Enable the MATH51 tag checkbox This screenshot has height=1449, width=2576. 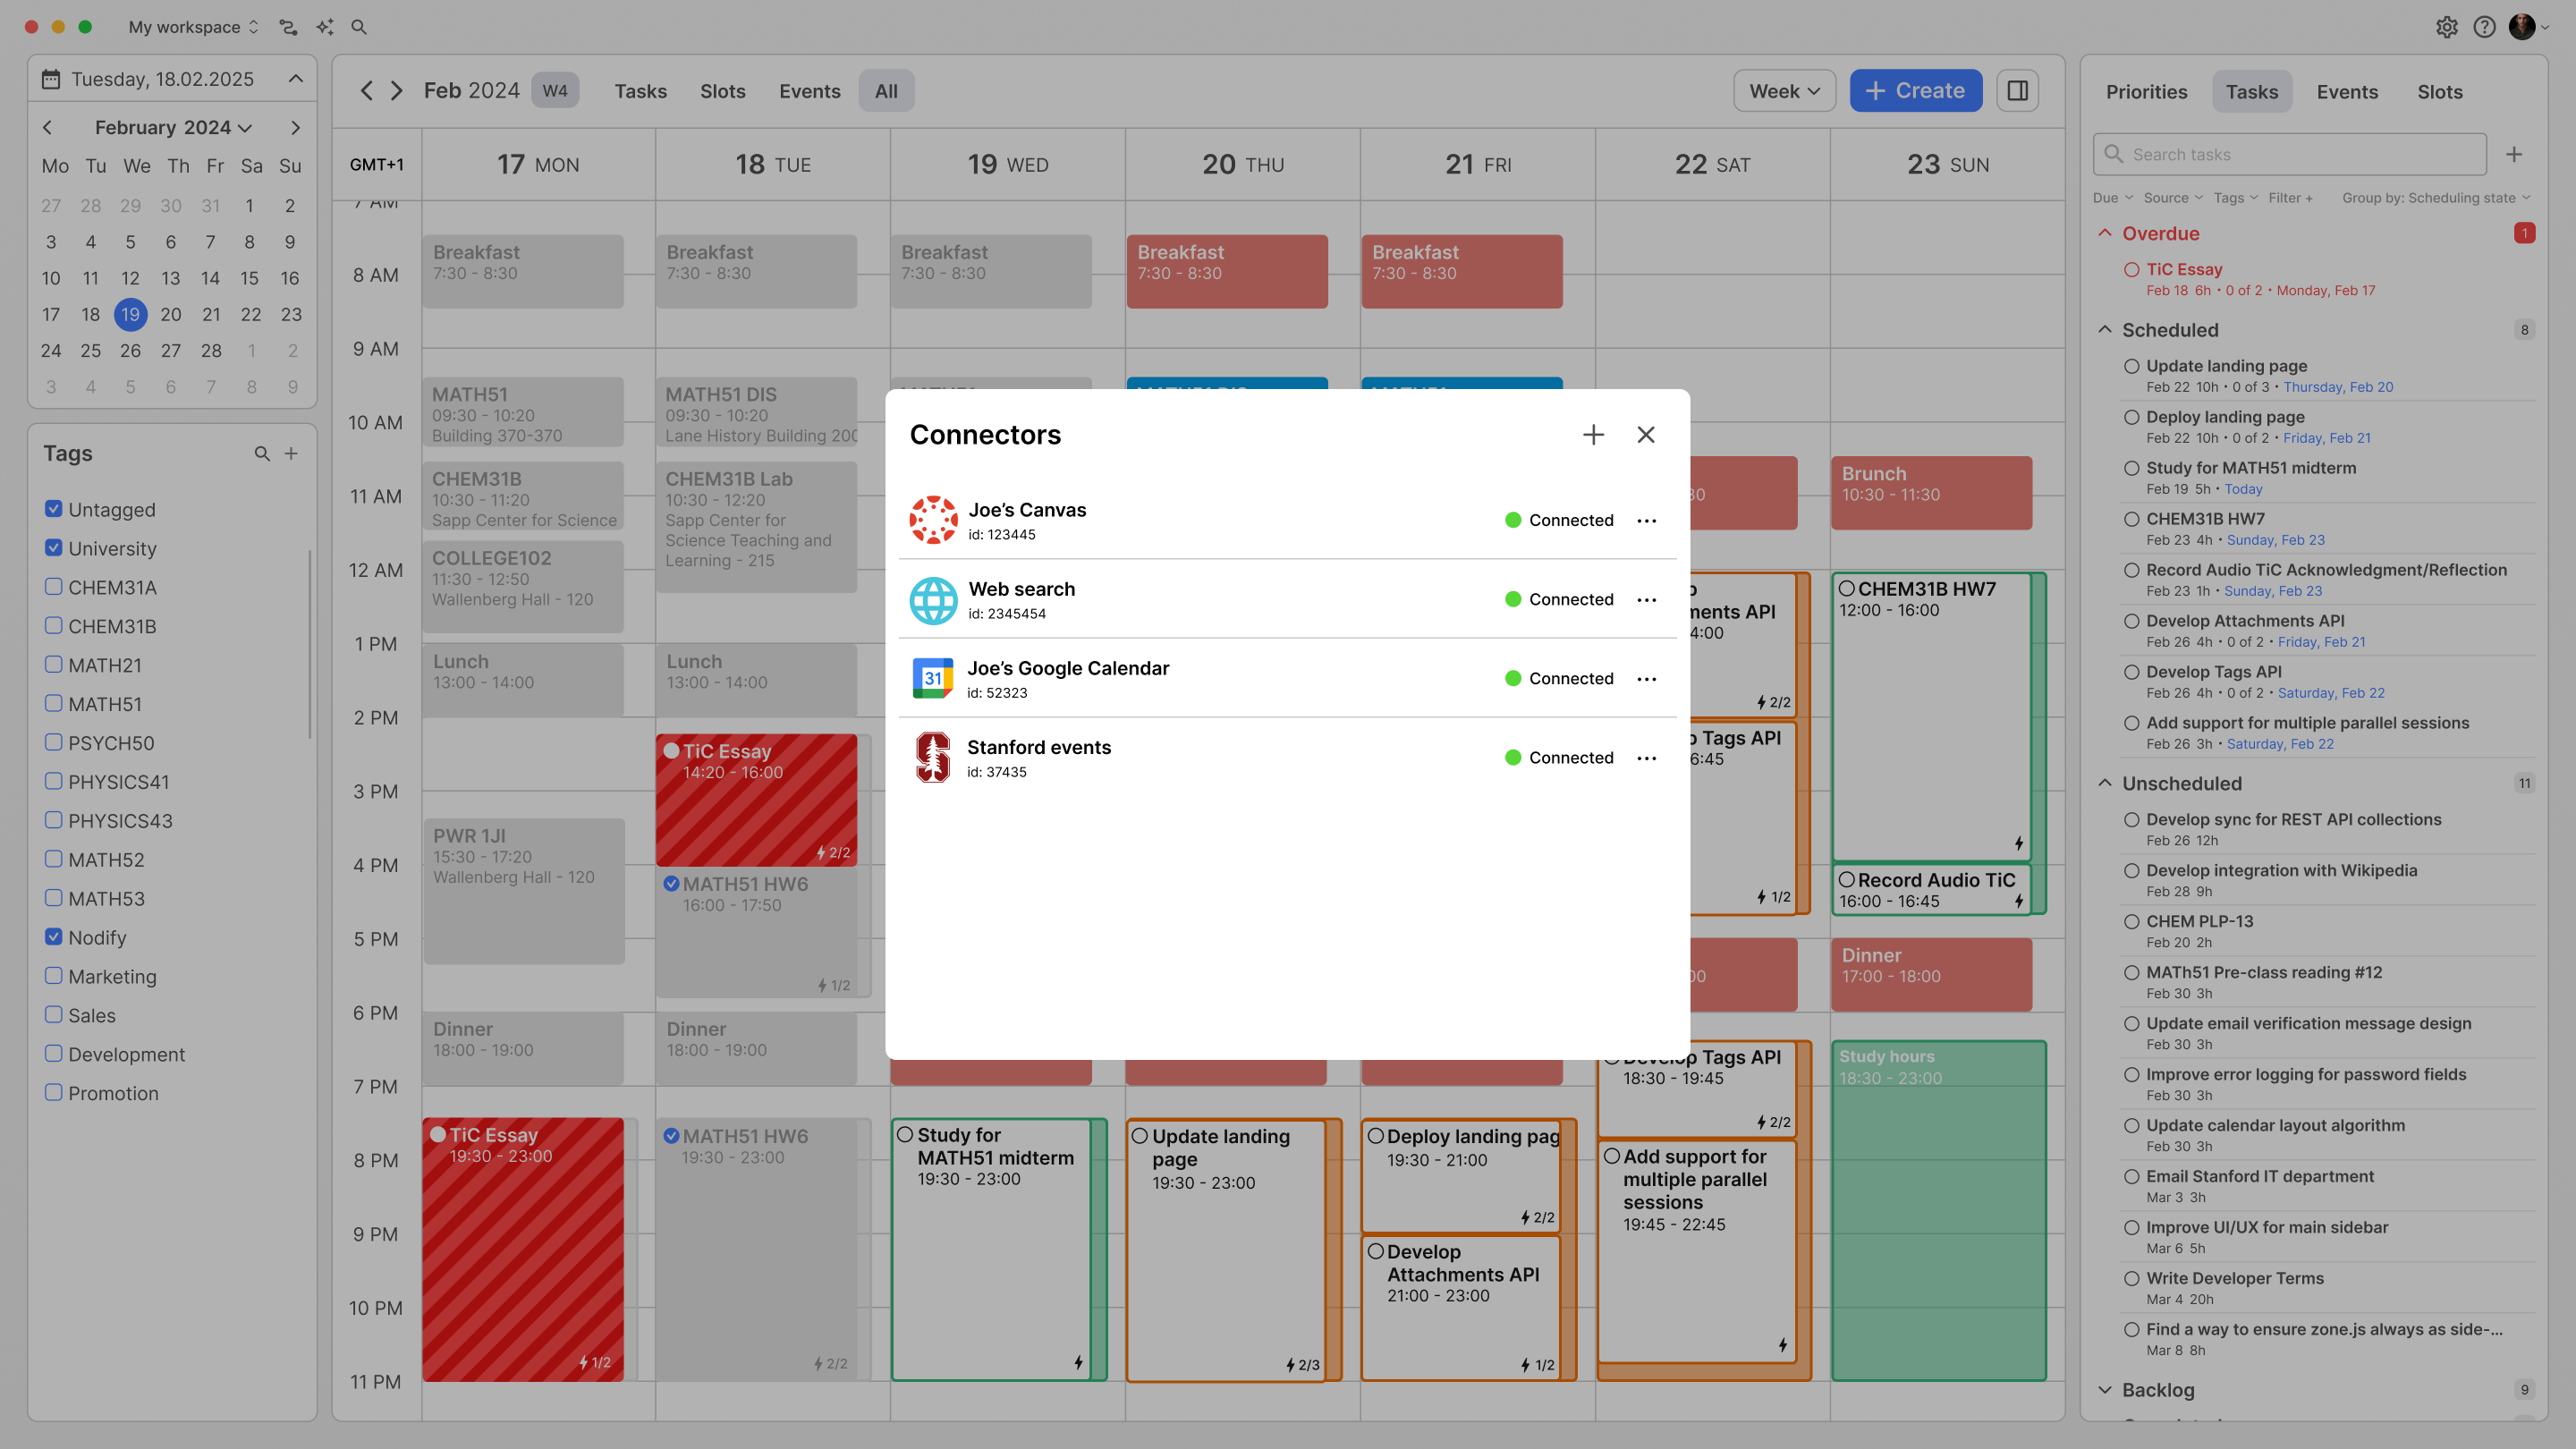54,704
